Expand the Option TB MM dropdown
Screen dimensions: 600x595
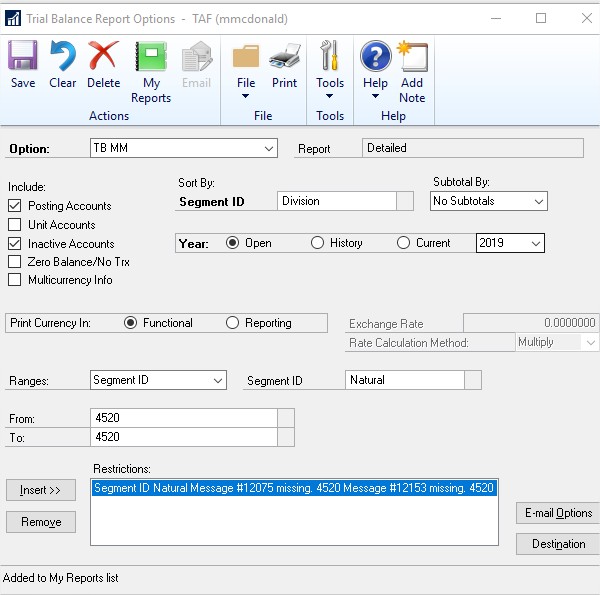click(x=269, y=148)
